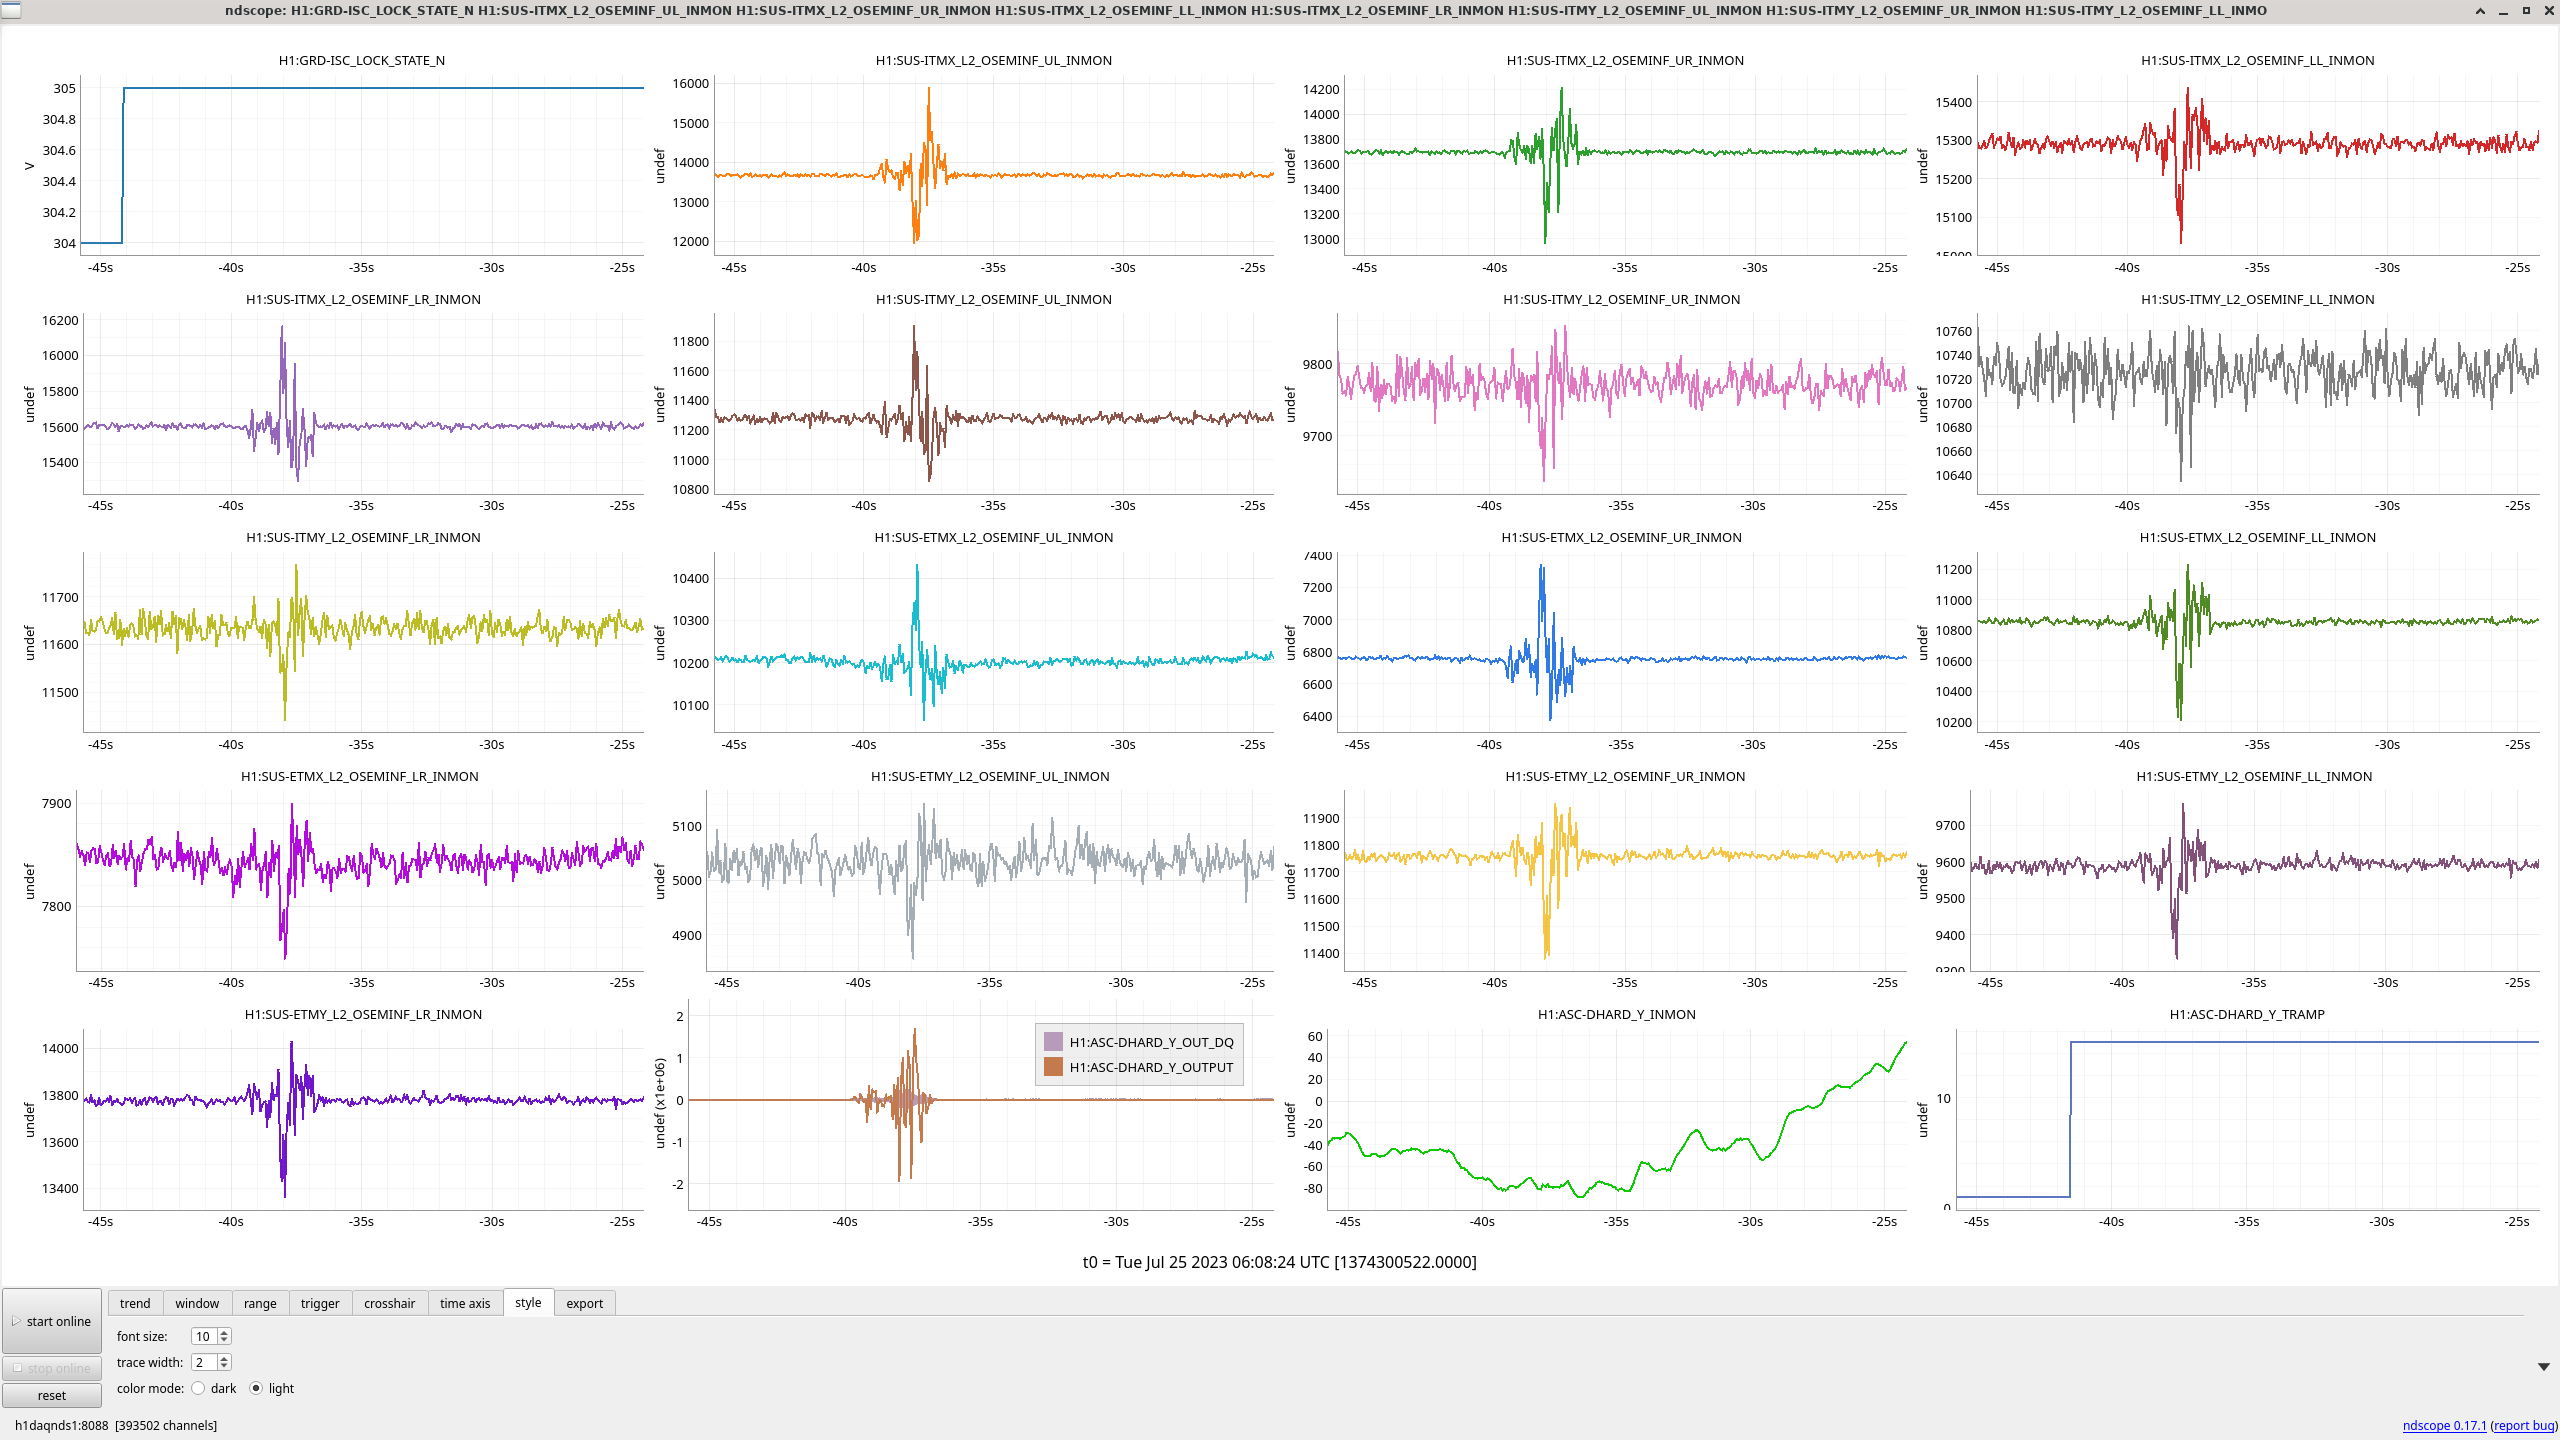Minimize window with title bar dash icon

[2503, 11]
